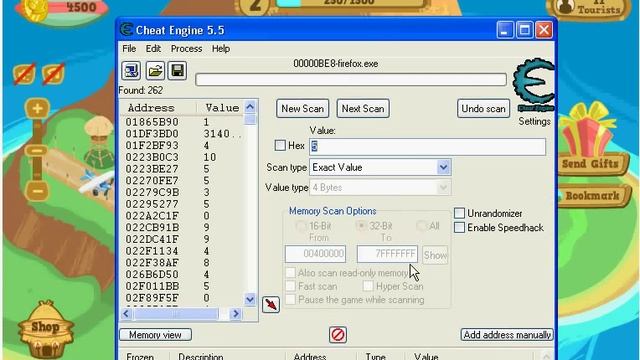
Task: Click the scan progress bar
Action: [x=351, y=80]
